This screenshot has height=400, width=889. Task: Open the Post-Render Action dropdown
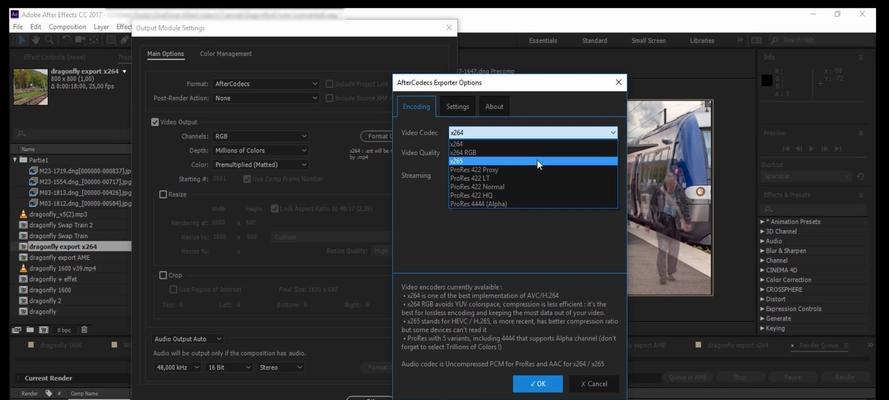[266, 98]
